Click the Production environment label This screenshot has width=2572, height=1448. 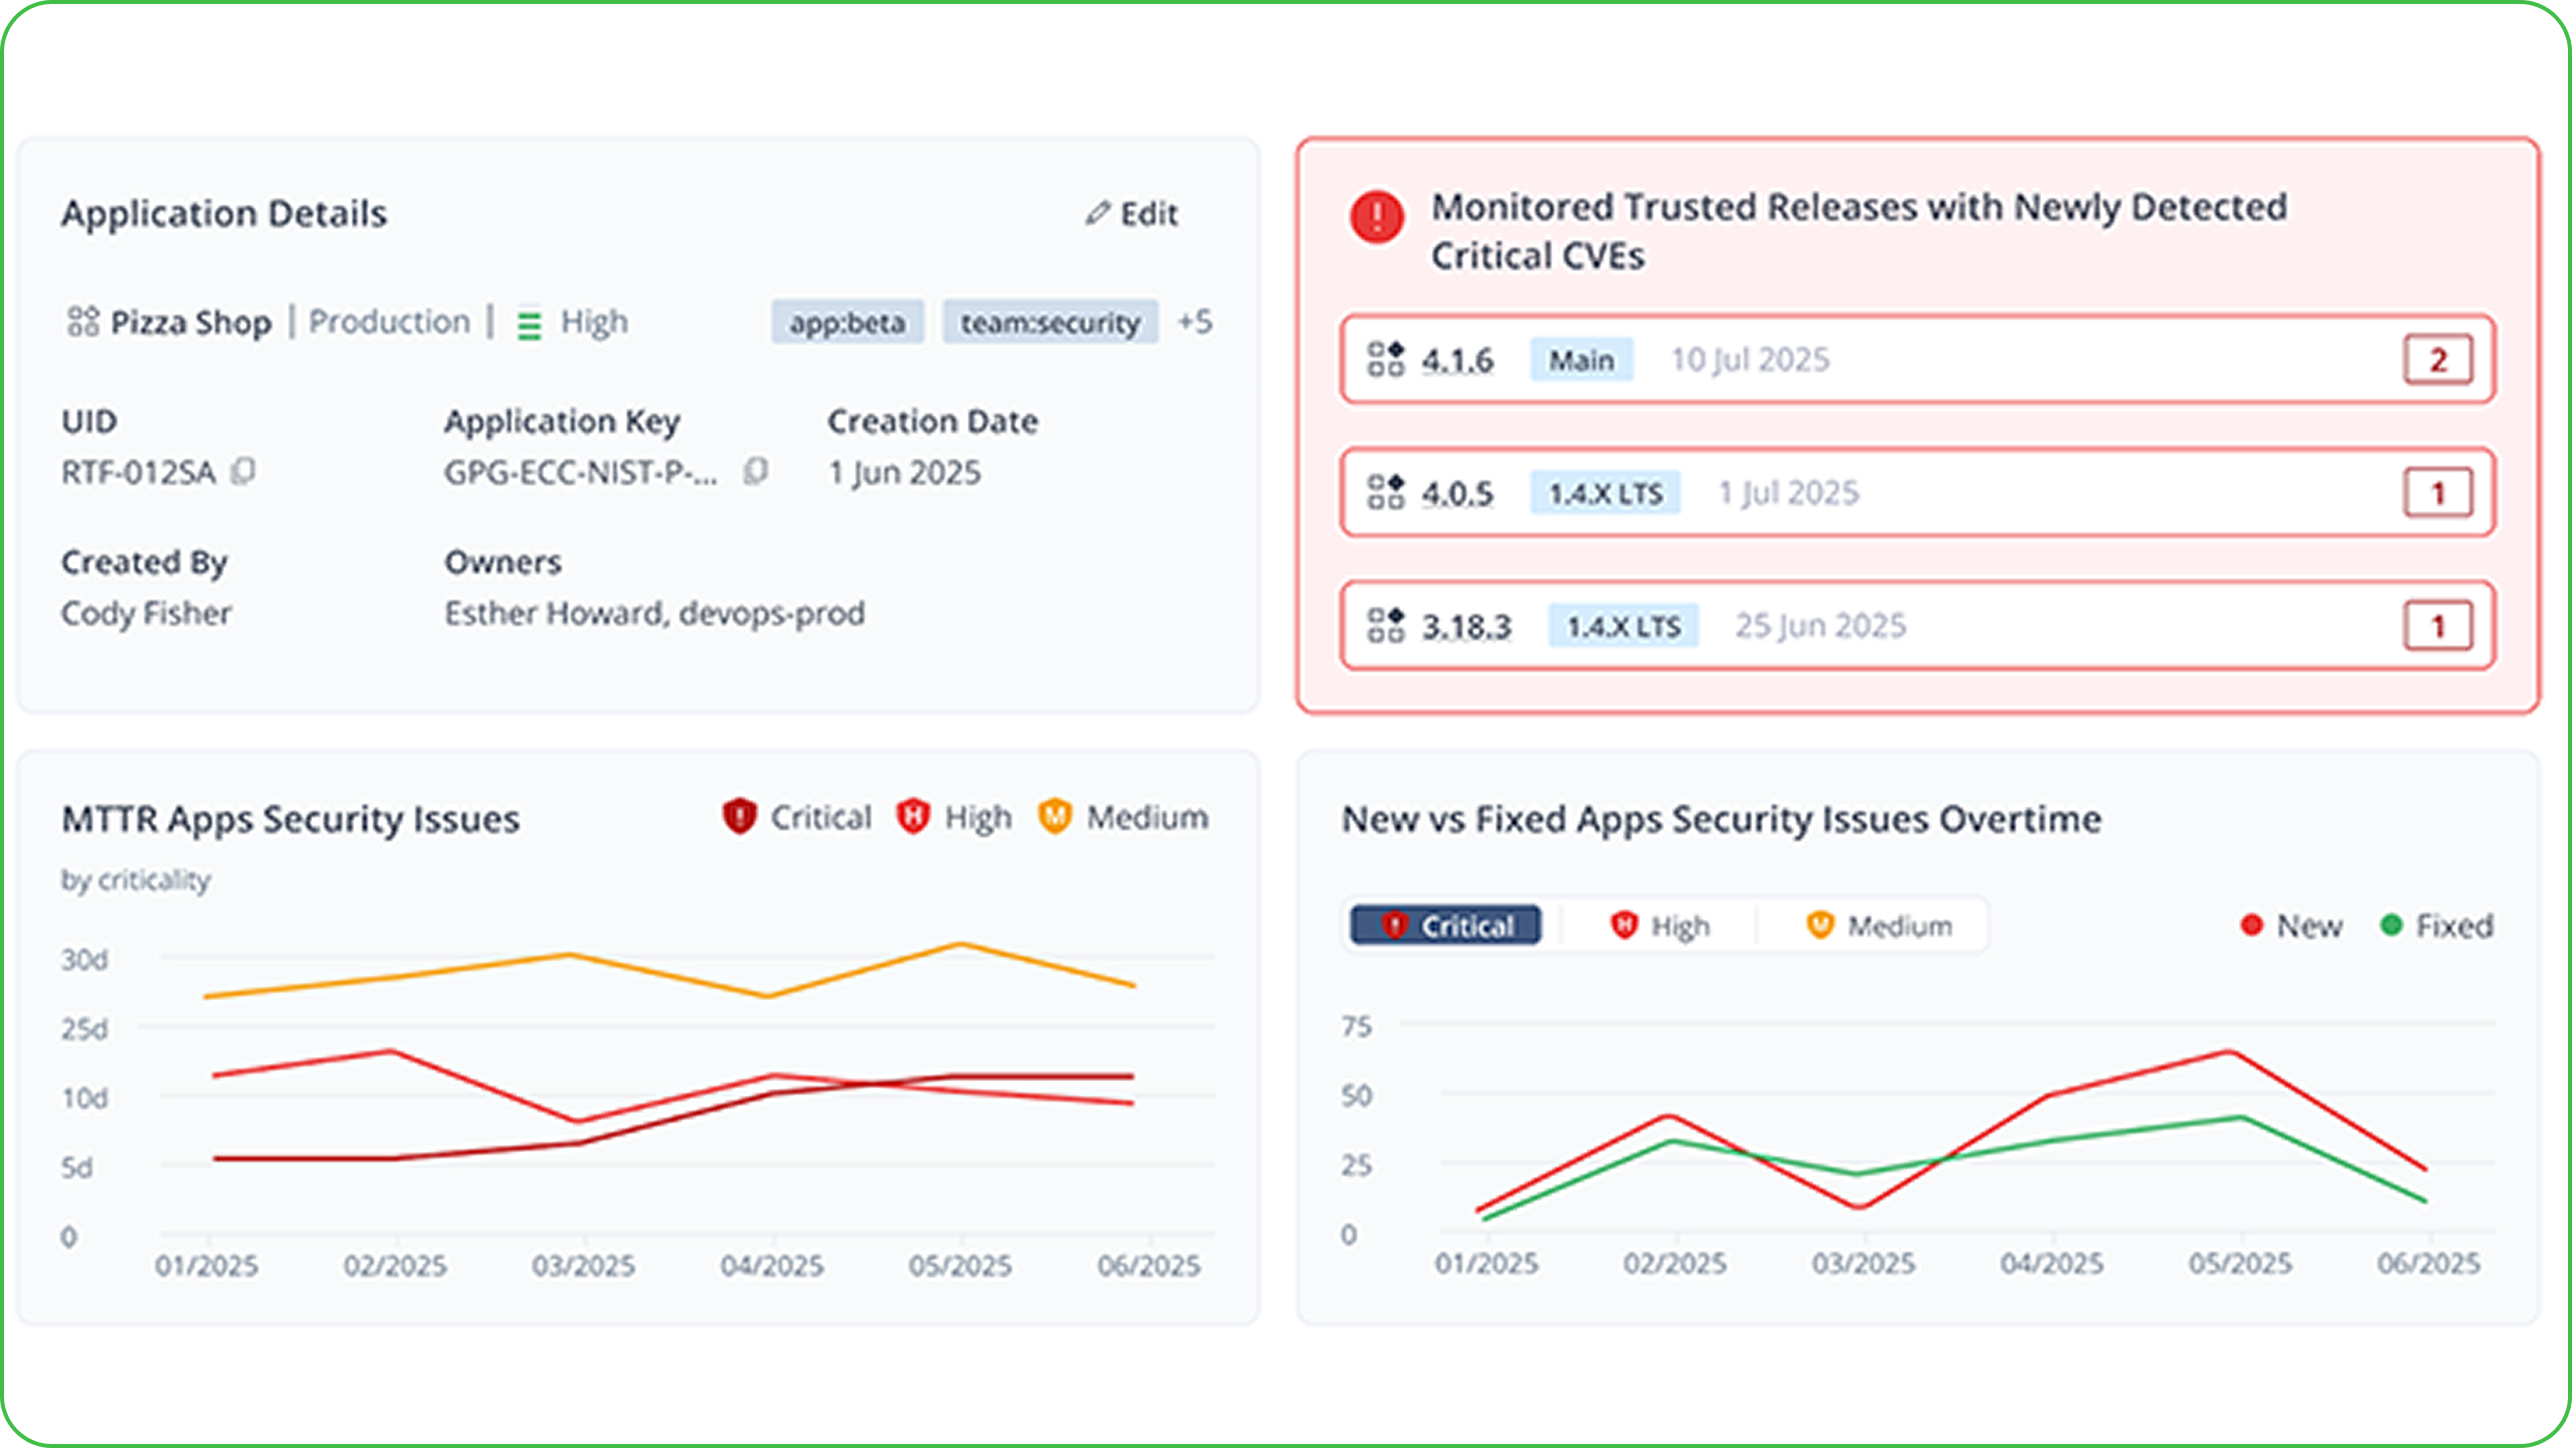[389, 322]
